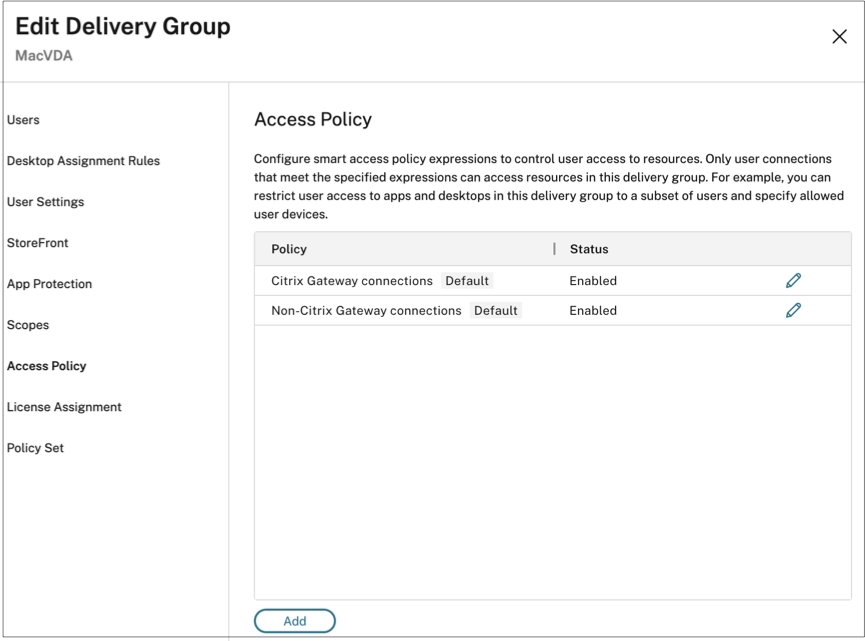
Task: Navigate to License Assignment
Action: pyautogui.click(x=64, y=407)
